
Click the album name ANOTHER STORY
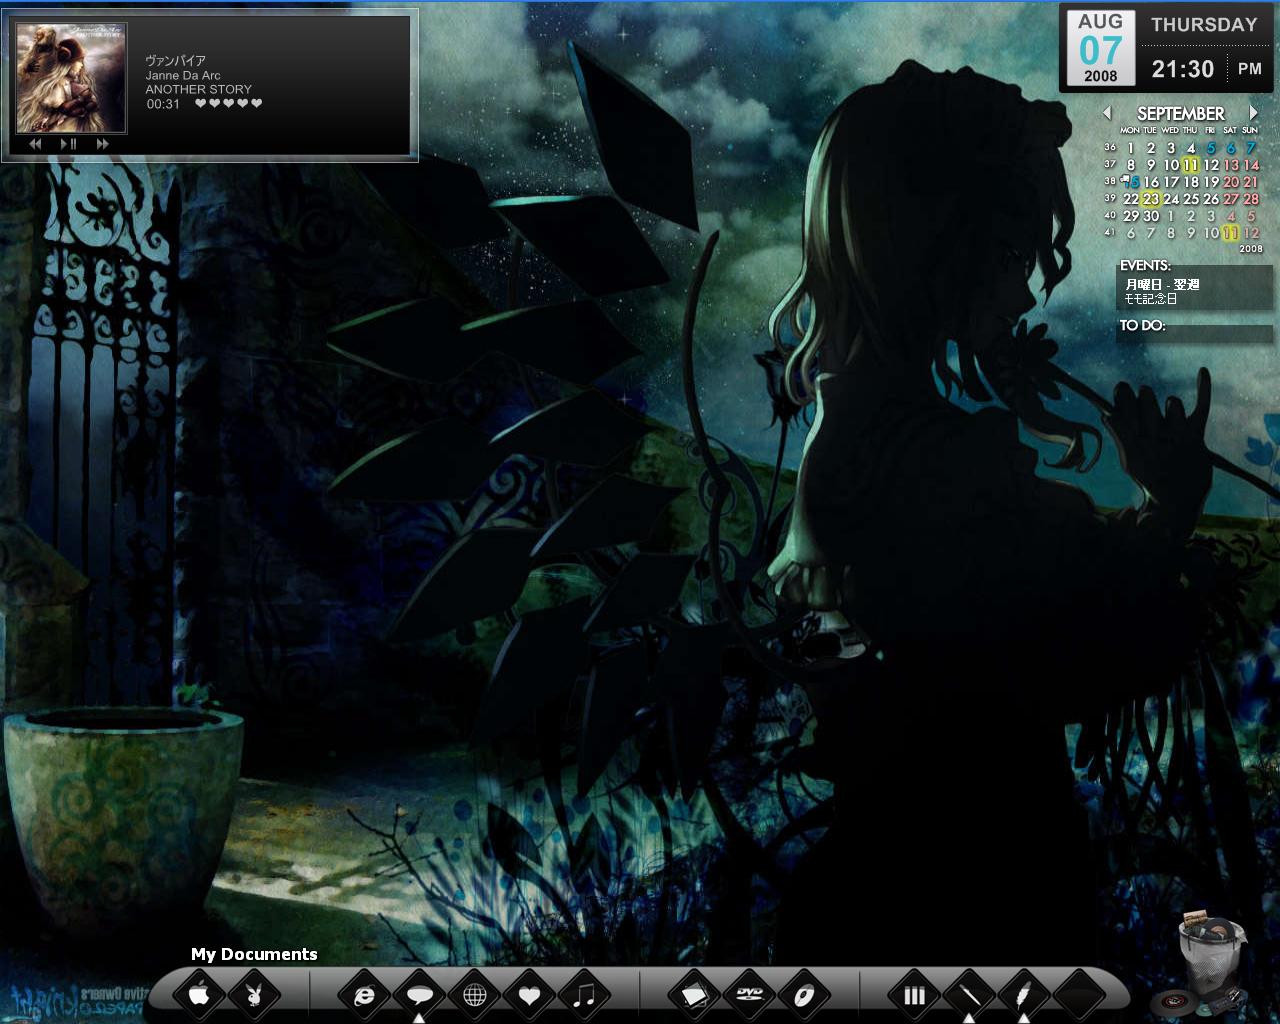(x=199, y=89)
